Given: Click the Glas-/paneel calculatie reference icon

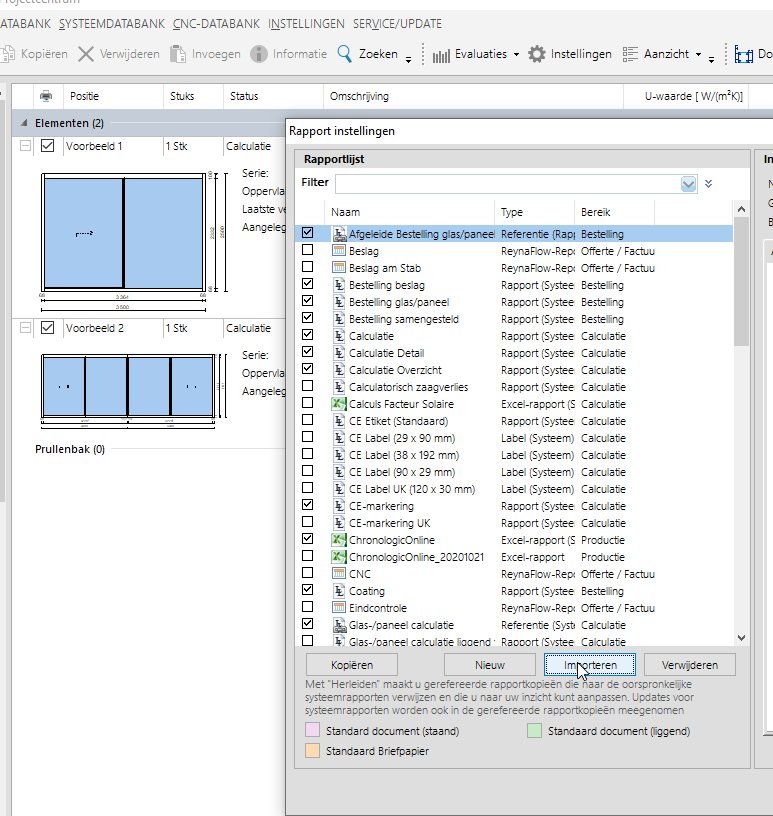Looking at the screenshot, I should click(339, 625).
